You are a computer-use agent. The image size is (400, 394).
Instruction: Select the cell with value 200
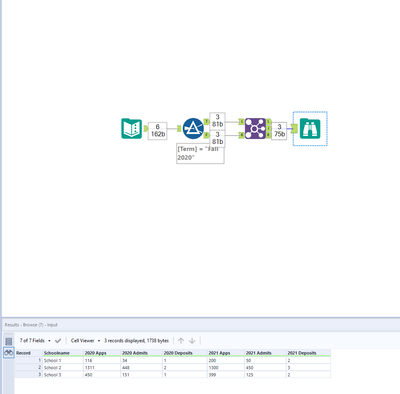click(226, 360)
